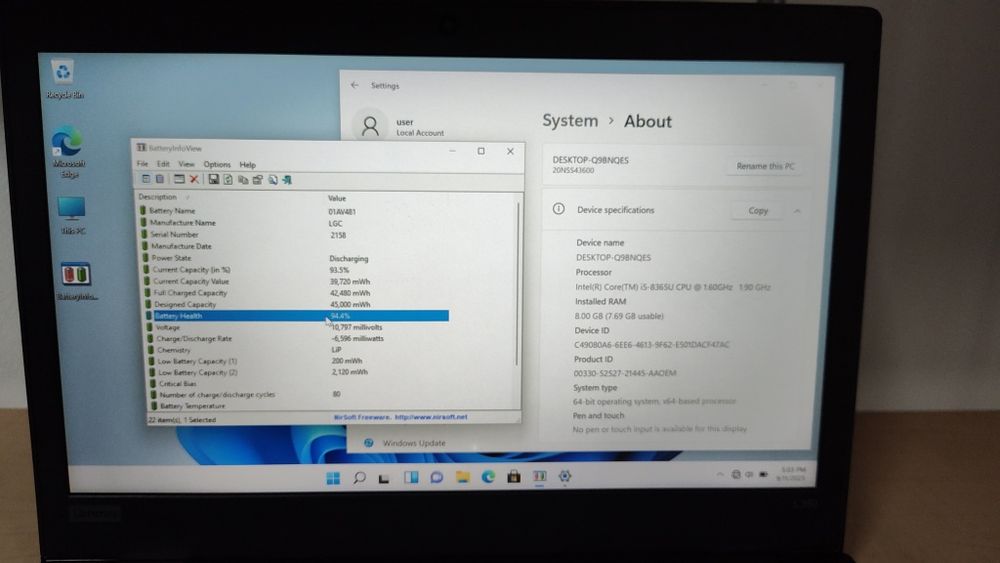This screenshot has width=1000, height=563.
Task: Click the Refresh toolbar icon in BatteryInfoView
Action: pos(228,180)
